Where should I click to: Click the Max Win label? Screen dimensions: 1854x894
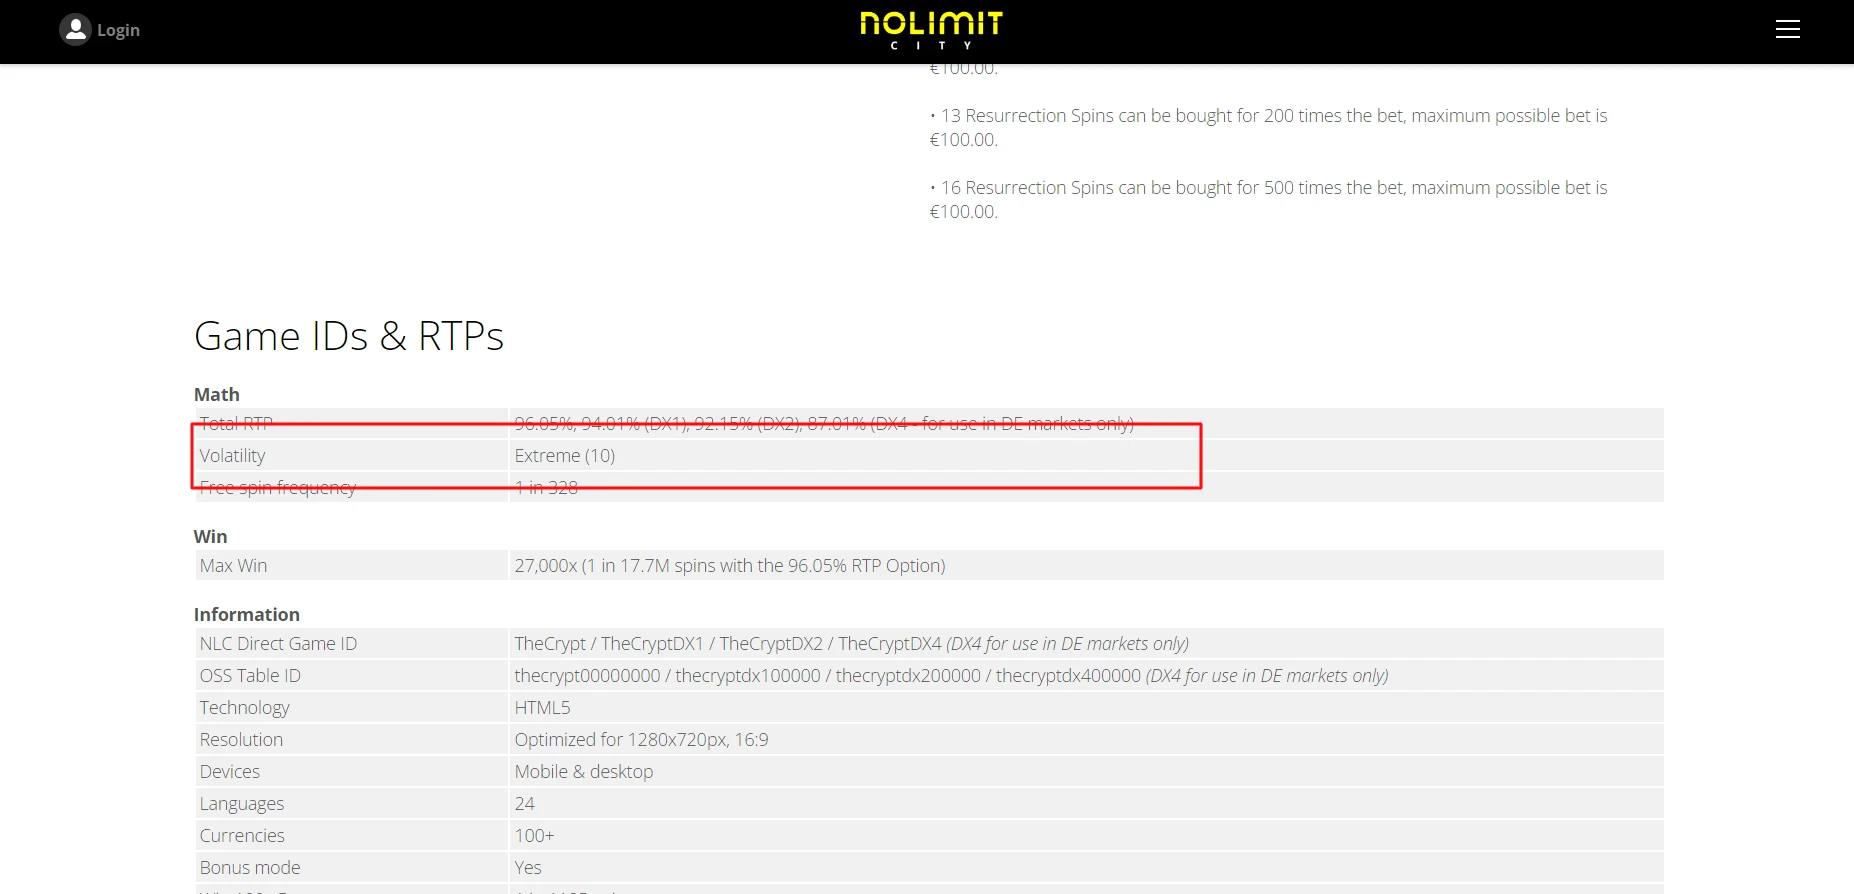[x=233, y=565]
